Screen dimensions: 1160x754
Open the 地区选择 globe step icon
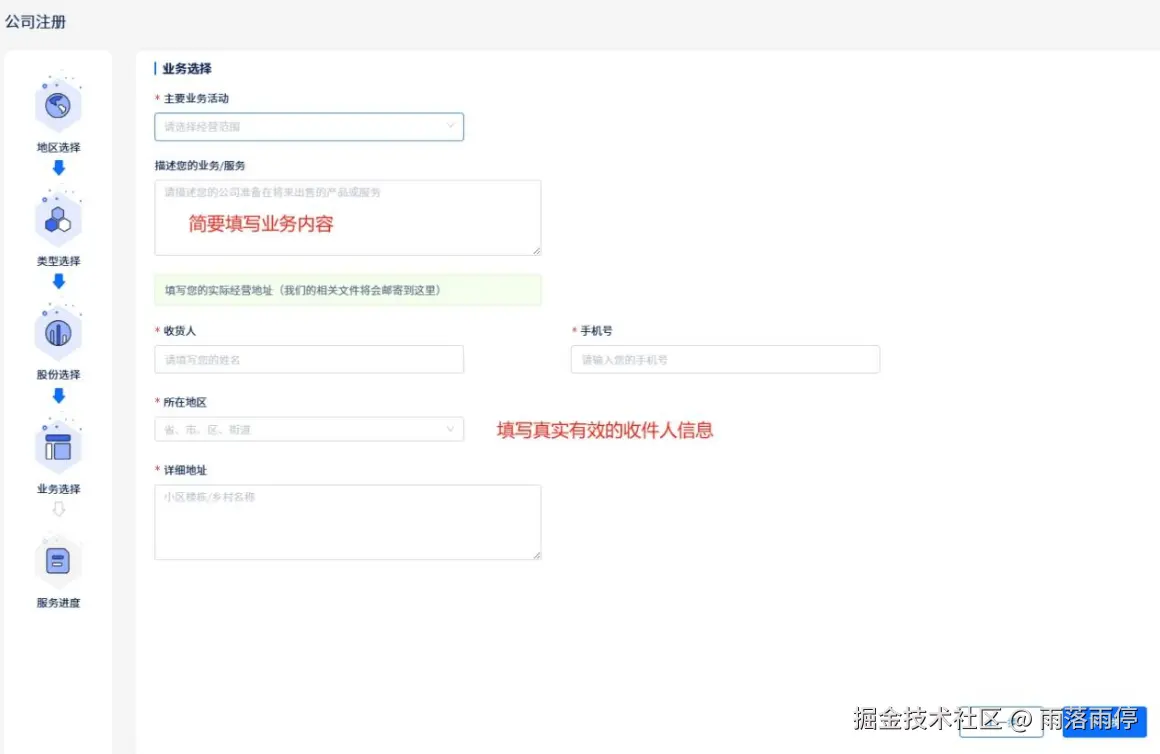pyautogui.click(x=58, y=106)
